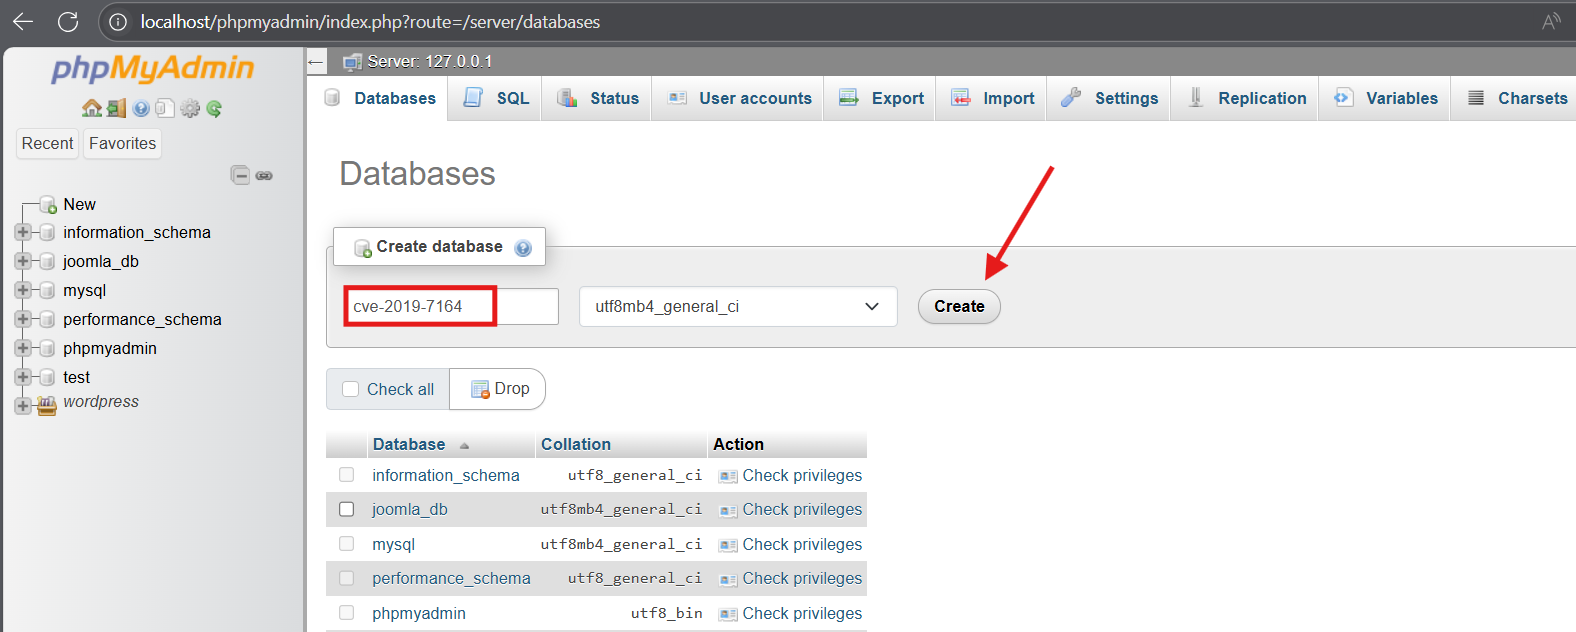Open the Favorites button

[x=122, y=144]
